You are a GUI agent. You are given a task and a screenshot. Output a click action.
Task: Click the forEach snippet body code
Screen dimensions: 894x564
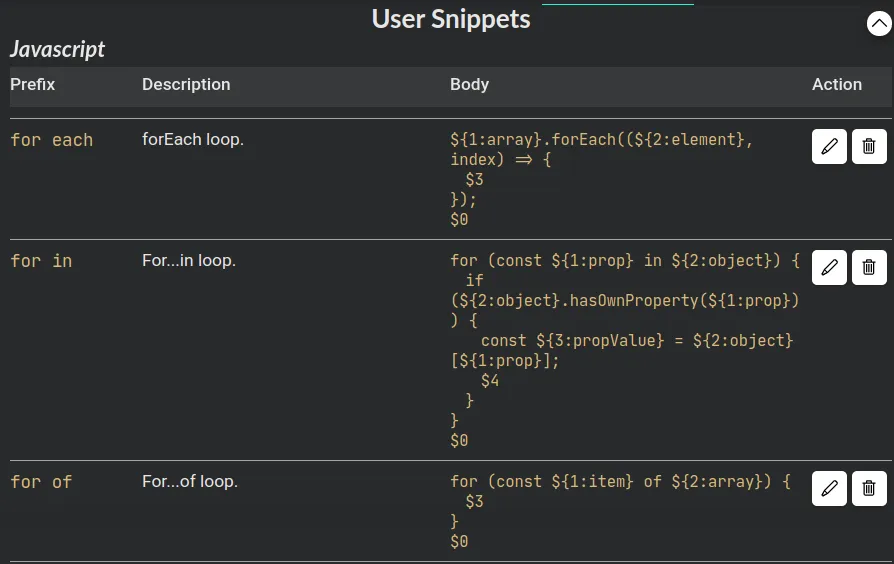[602, 179]
